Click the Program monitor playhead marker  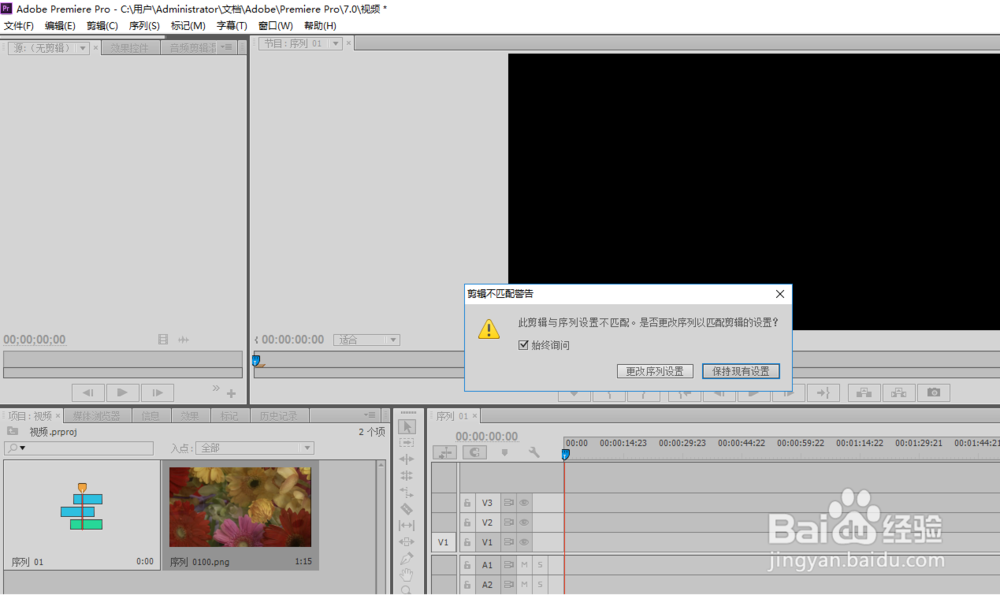tap(256, 360)
